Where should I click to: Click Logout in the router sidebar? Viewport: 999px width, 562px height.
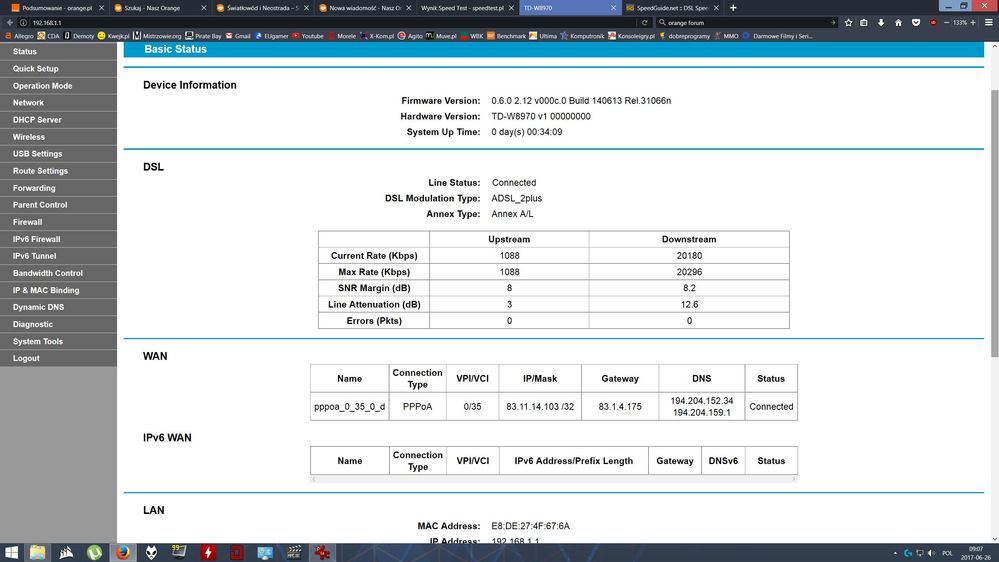[x=27, y=358]
